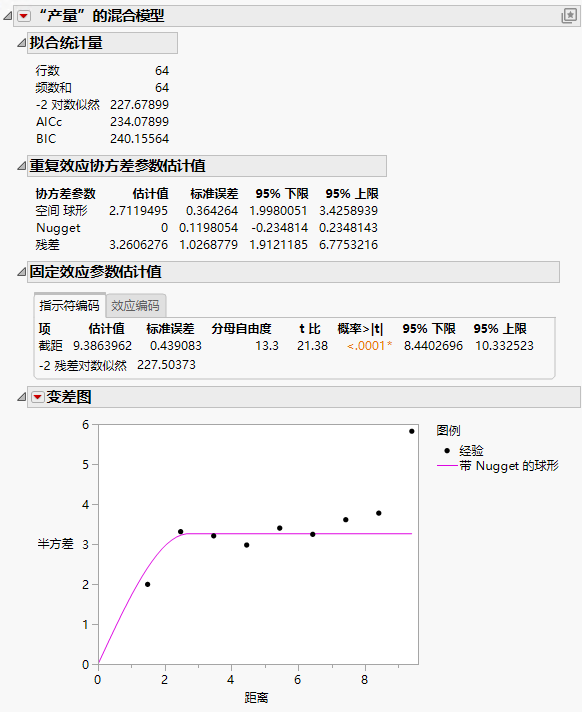Collapse the 「产量」的混合模型 outline
This screenshot has height=712, width=582.
[x=8, y=16]
